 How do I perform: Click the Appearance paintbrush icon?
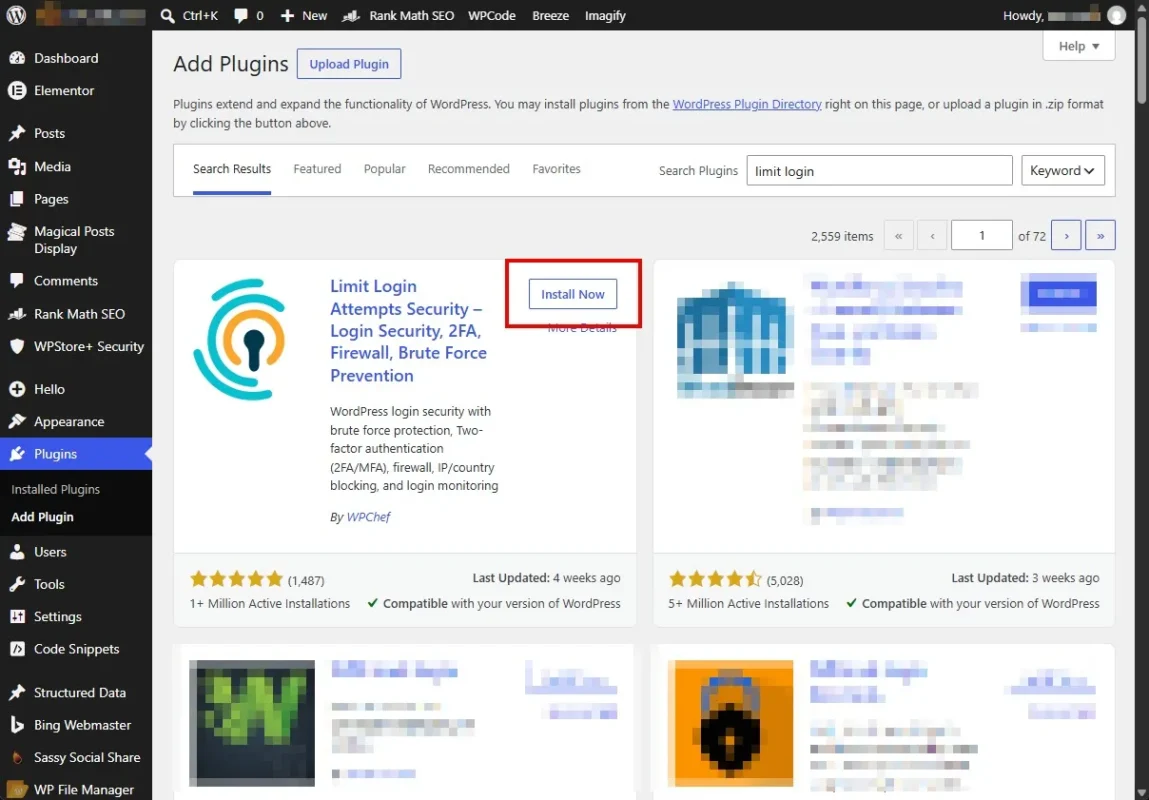click(x=17, y=421)
